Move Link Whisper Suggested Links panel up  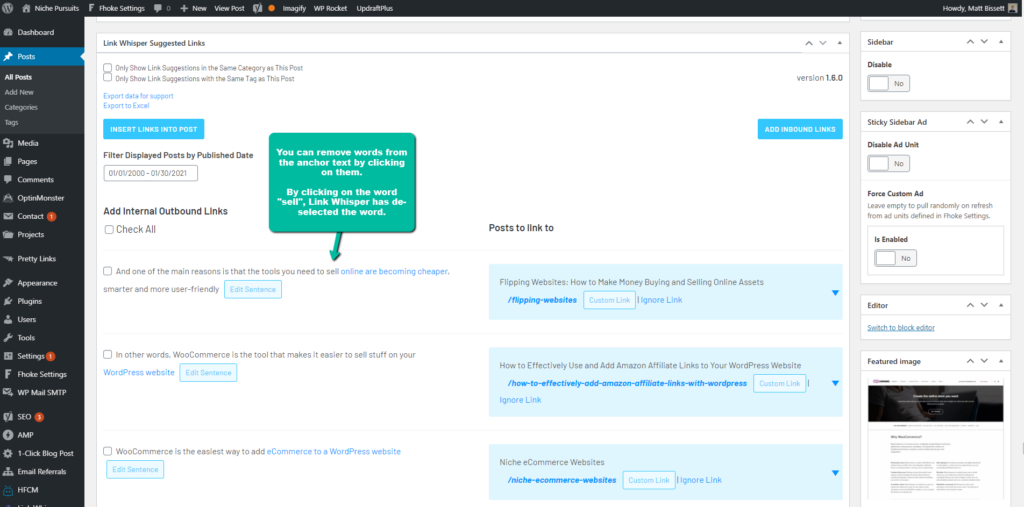coord(808,42)
